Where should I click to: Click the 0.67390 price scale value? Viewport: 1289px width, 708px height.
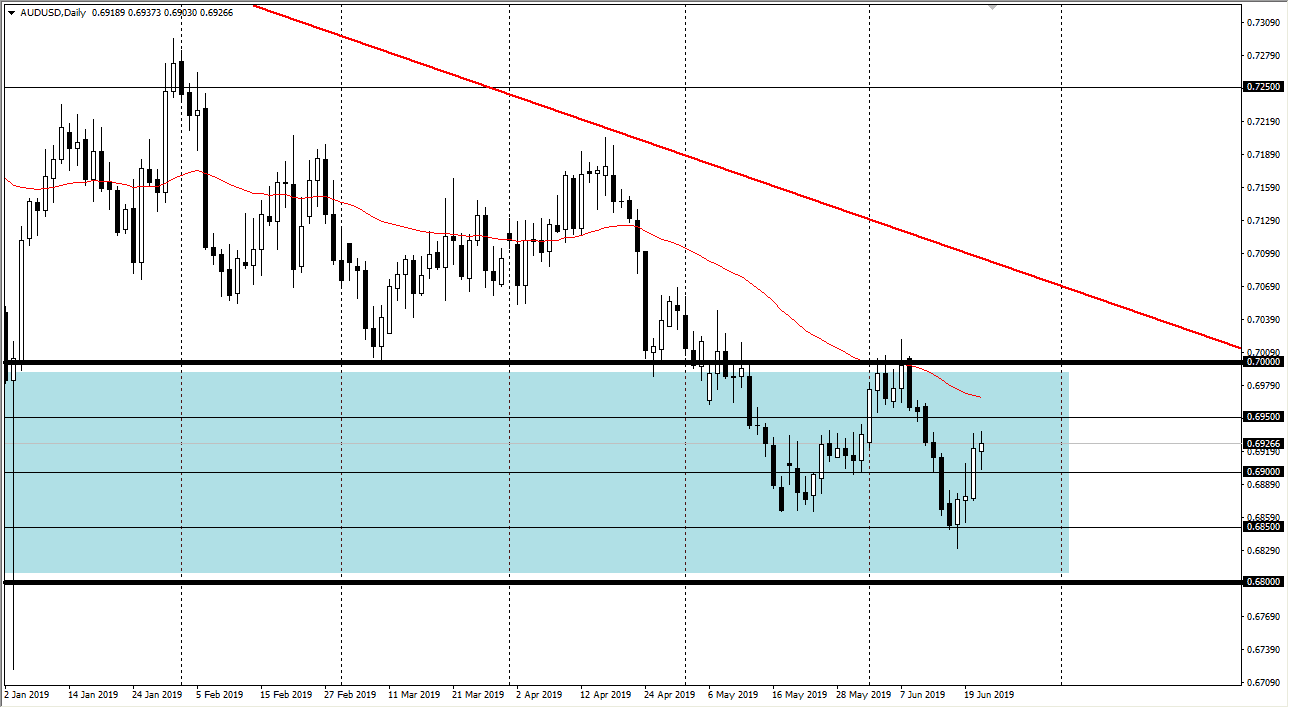[x=1266, y=649]
